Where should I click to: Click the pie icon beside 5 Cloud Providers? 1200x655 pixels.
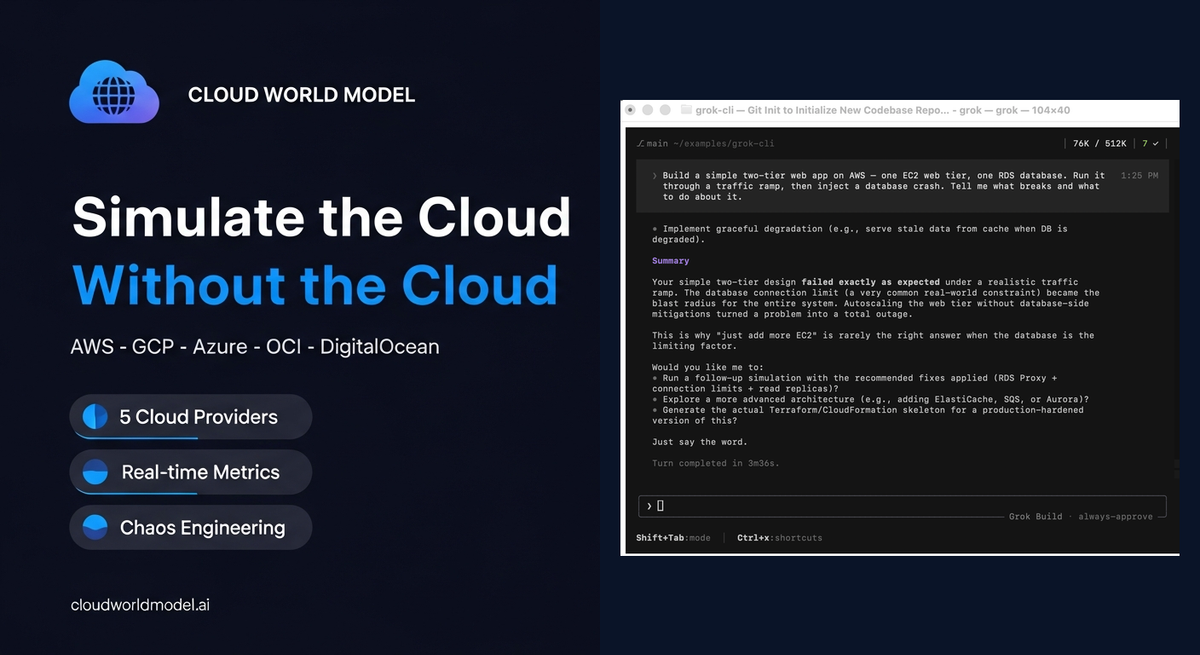click(x=95, y=417)
